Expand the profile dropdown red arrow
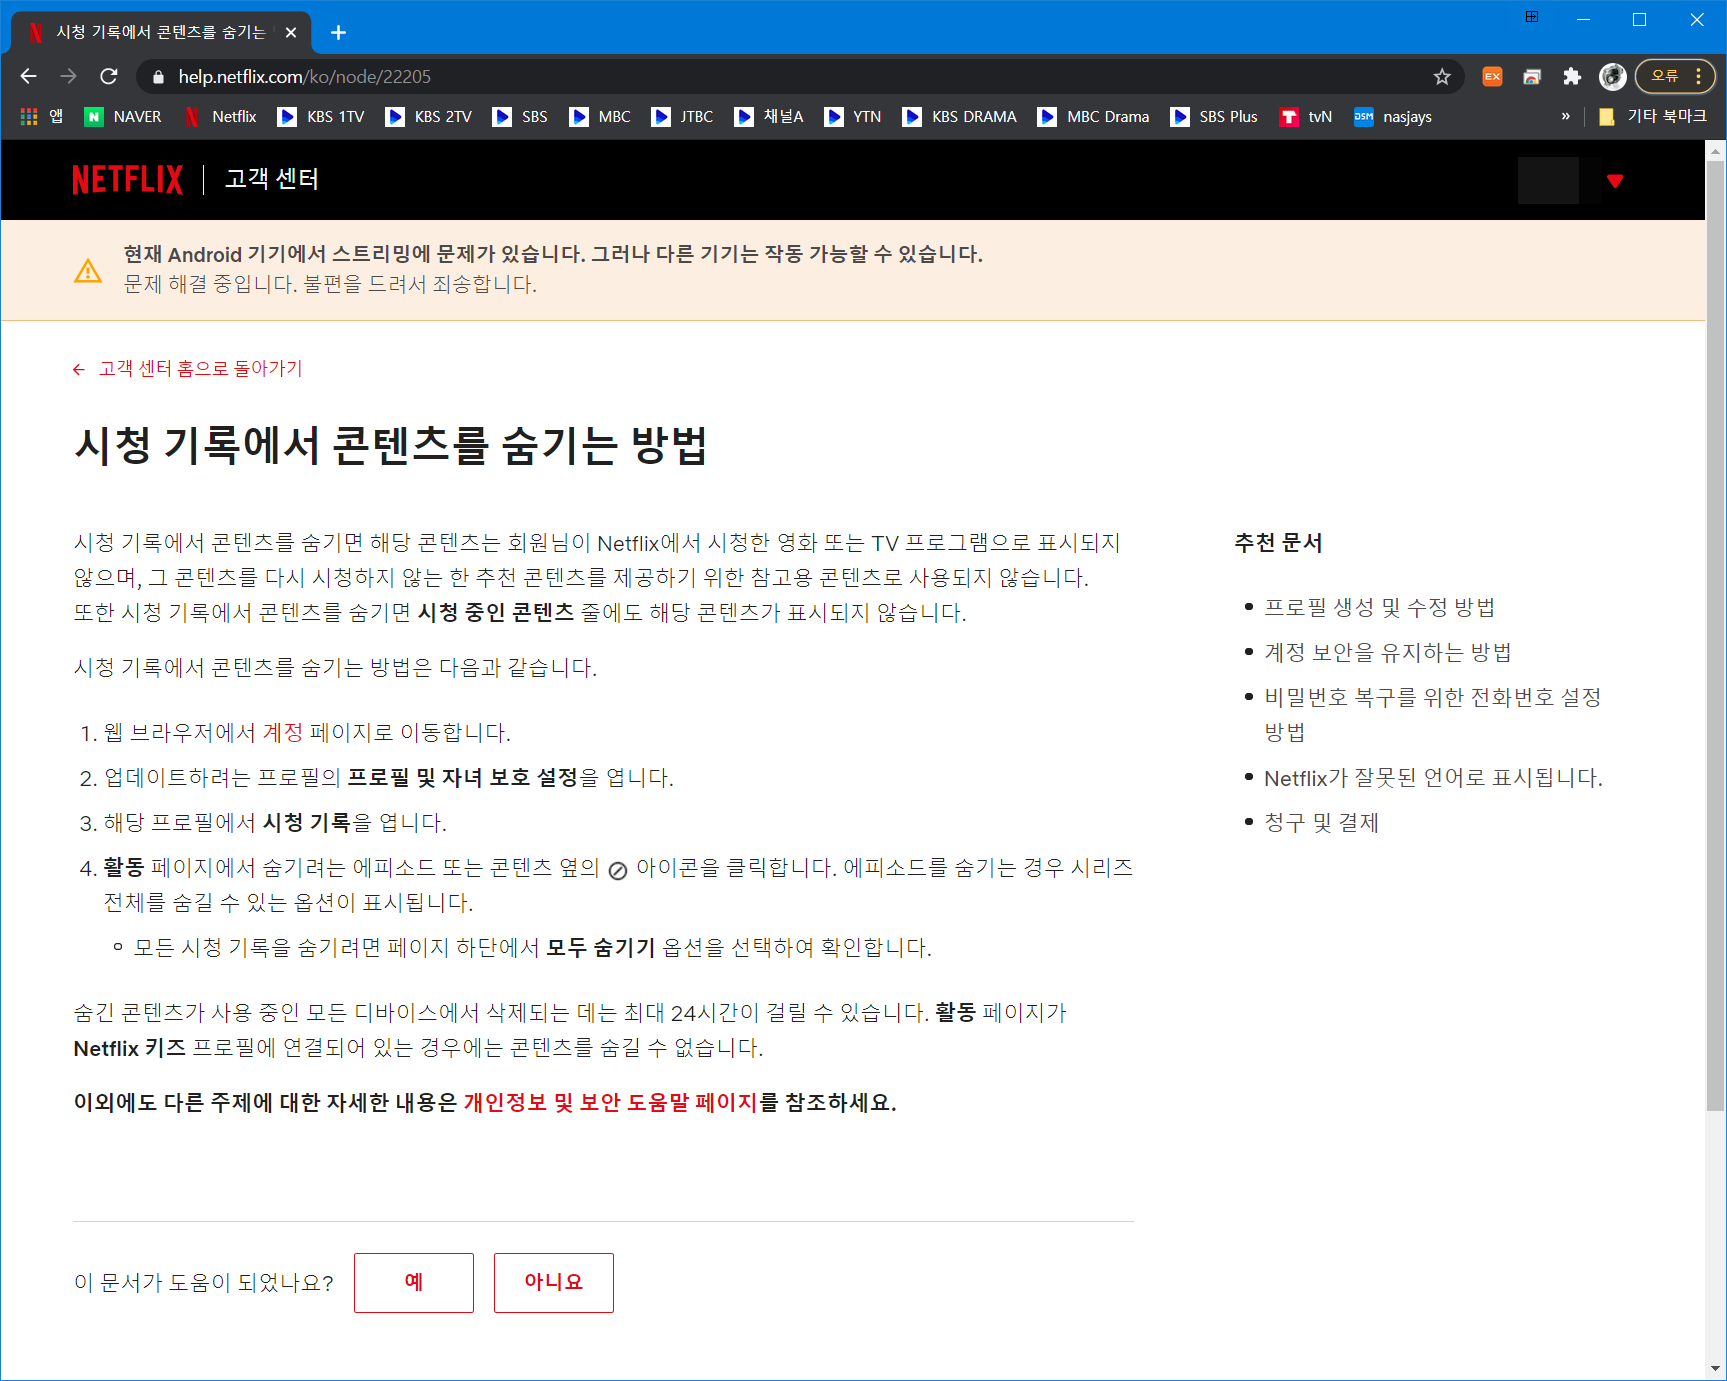 coord(1615,181)
